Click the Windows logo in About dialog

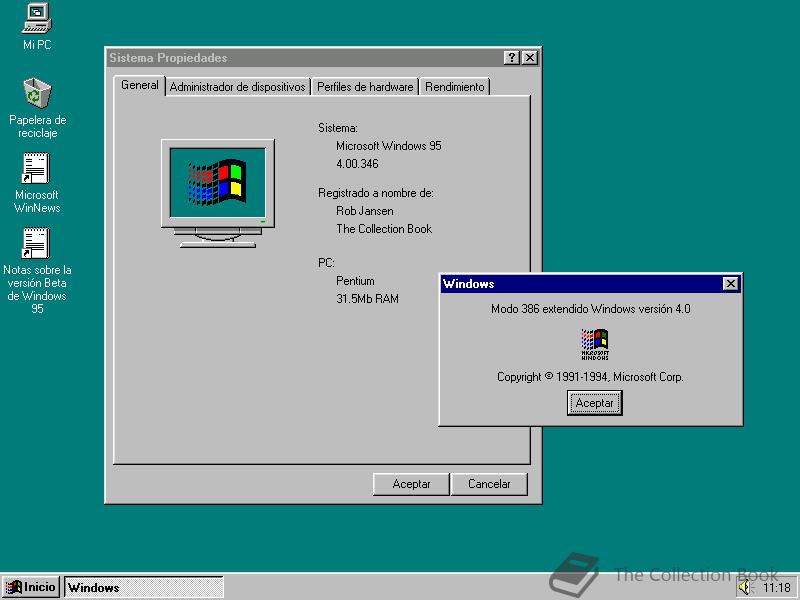(595, 344)
